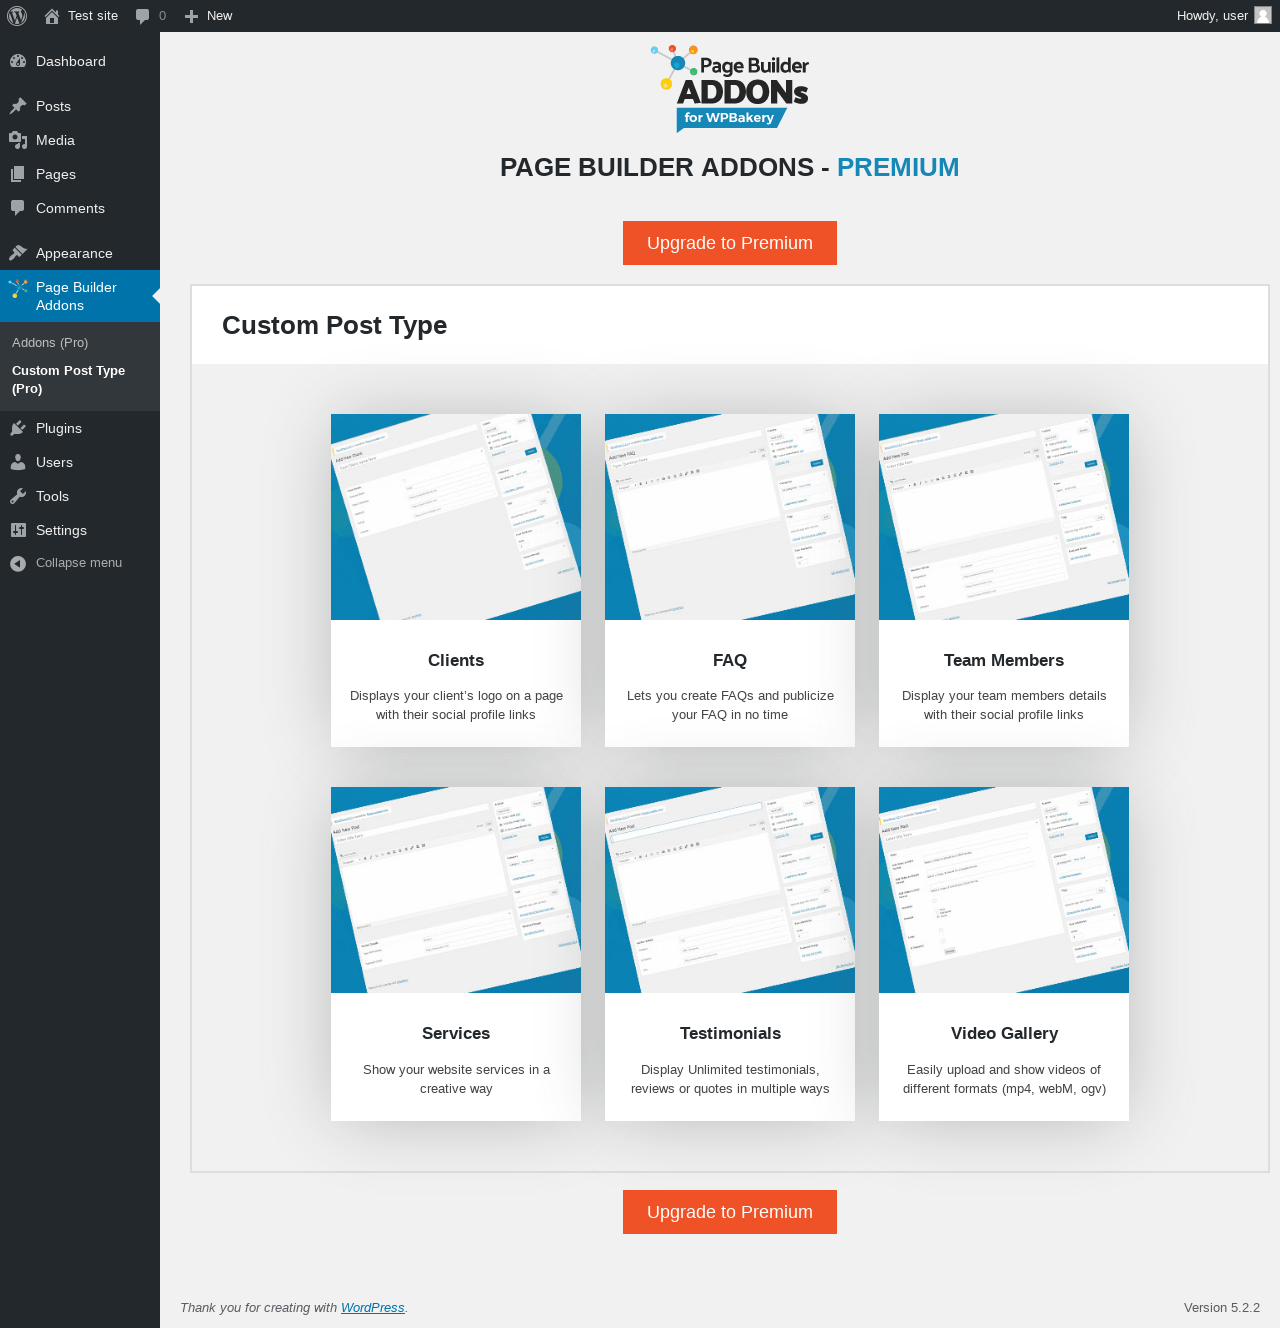Open the Team Members screenshot thumbnail
The height and width of the screenshot is (1328, 1280).
point(1004,517)
